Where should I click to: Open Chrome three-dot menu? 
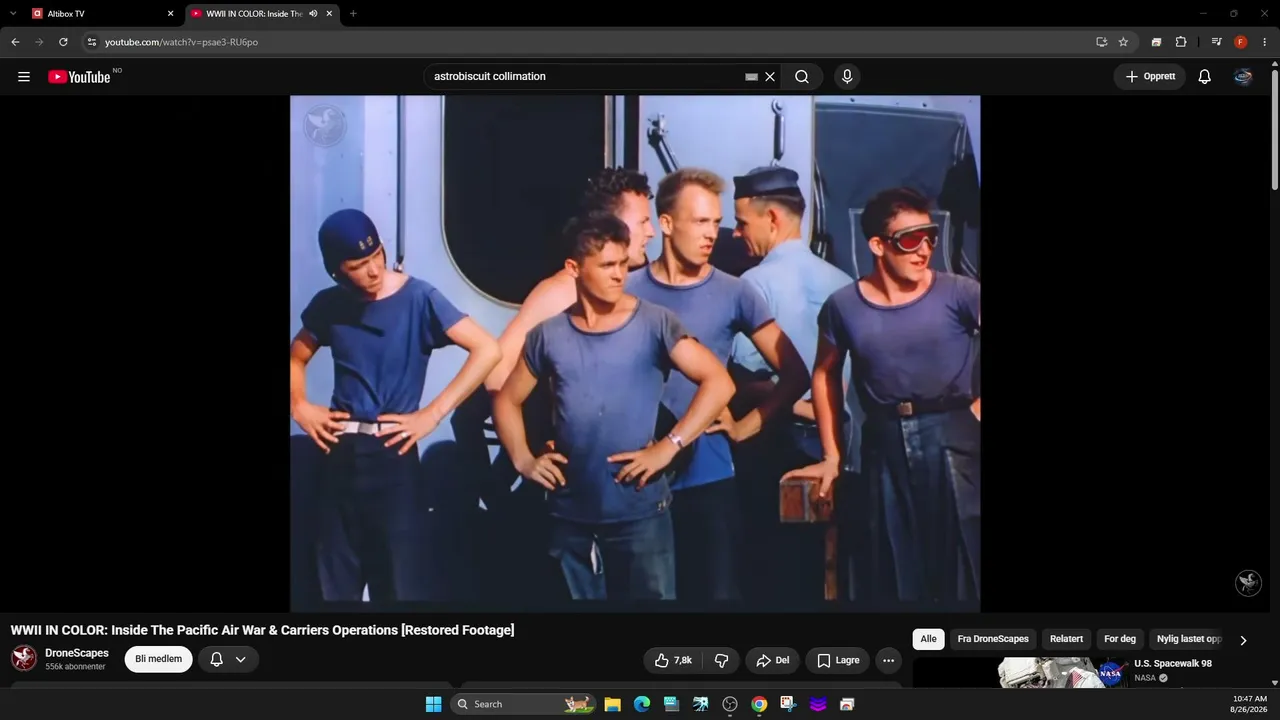point(1265,42)
